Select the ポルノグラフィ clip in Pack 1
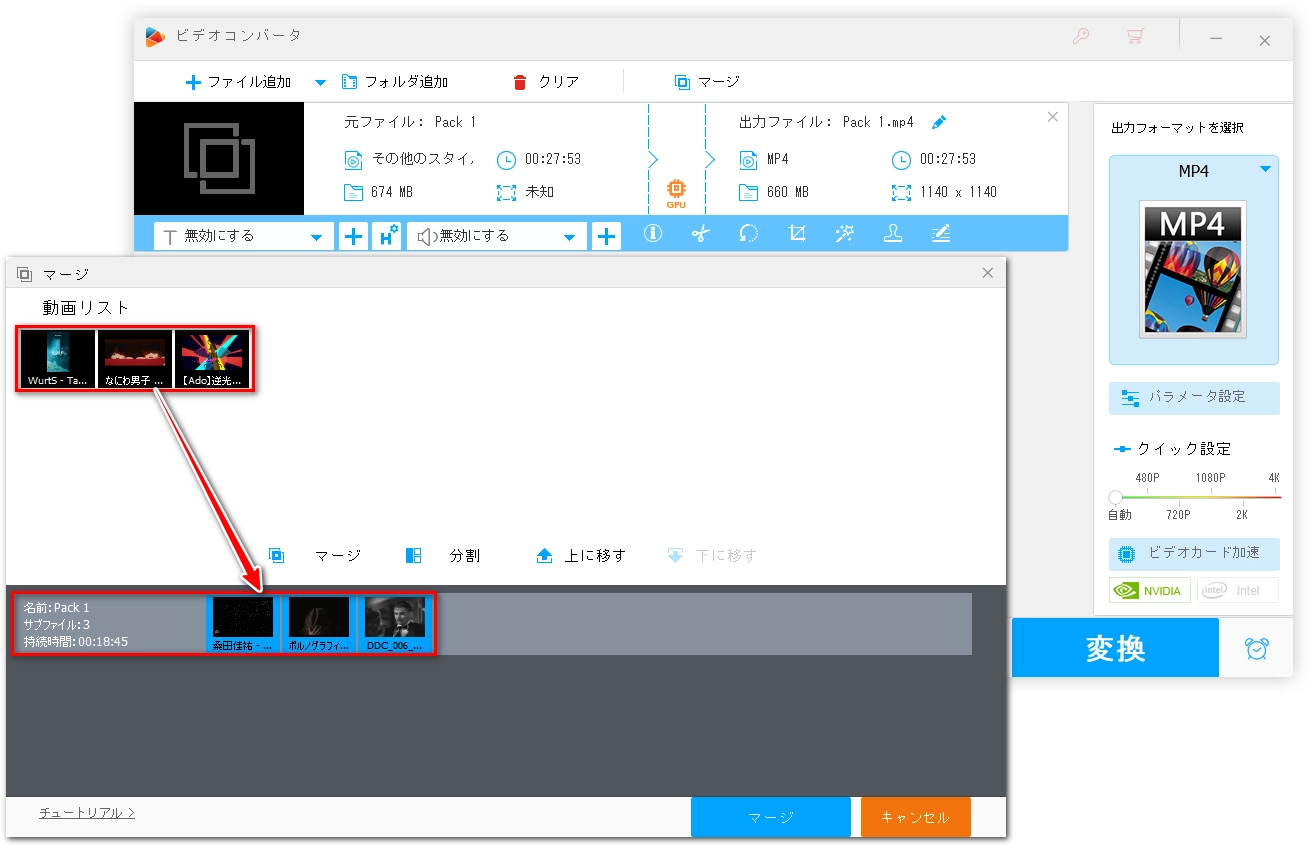The image size is (1311, 845). (319, 624)
